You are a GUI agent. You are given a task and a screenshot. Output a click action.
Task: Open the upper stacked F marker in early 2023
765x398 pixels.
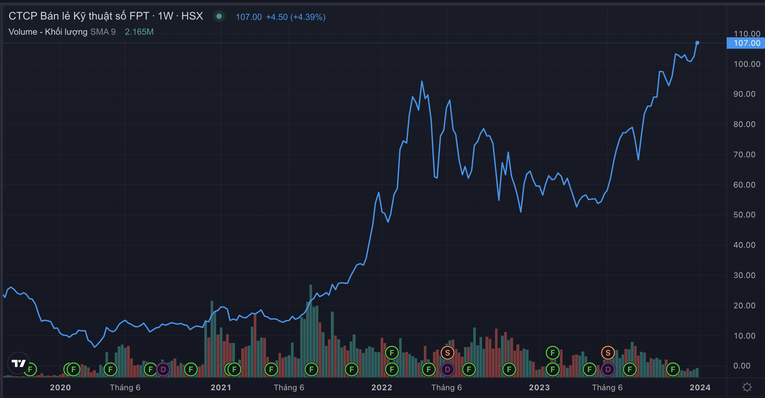click(552, 353)
